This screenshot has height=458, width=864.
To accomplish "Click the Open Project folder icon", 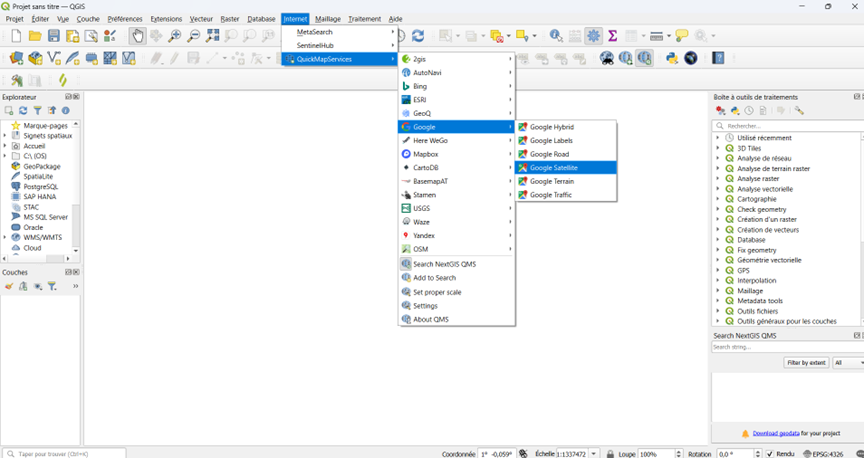I will pos(35,36).
